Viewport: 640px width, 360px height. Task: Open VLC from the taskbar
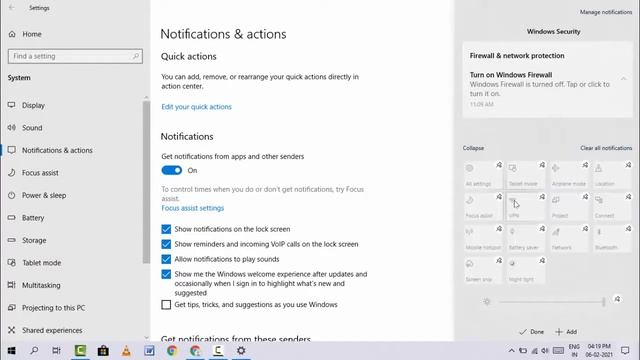point(126,351)
